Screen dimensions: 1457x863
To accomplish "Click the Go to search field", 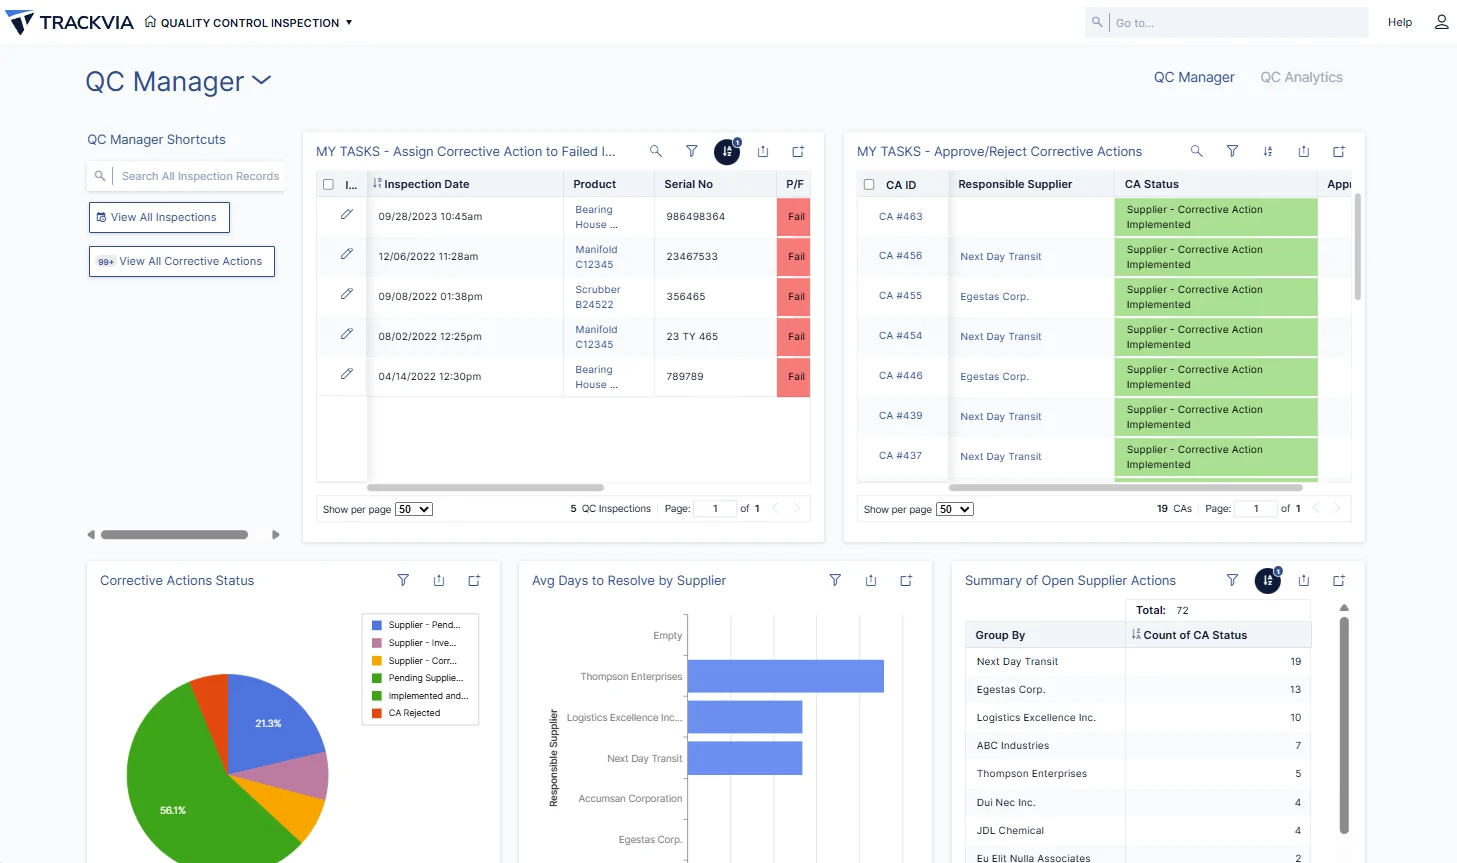I will [x=1227, y=23].
